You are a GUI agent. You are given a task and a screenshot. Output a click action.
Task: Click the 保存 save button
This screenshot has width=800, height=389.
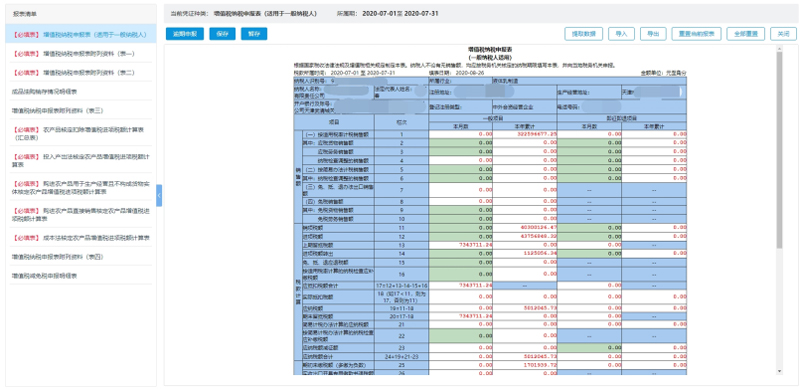click(222, 34)
